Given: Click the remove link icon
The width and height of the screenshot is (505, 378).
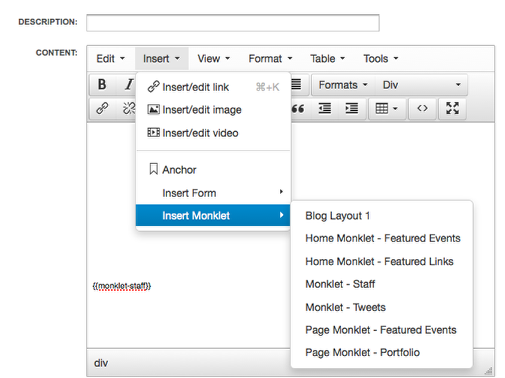Looking at the screenshot, I should (128, 108).
